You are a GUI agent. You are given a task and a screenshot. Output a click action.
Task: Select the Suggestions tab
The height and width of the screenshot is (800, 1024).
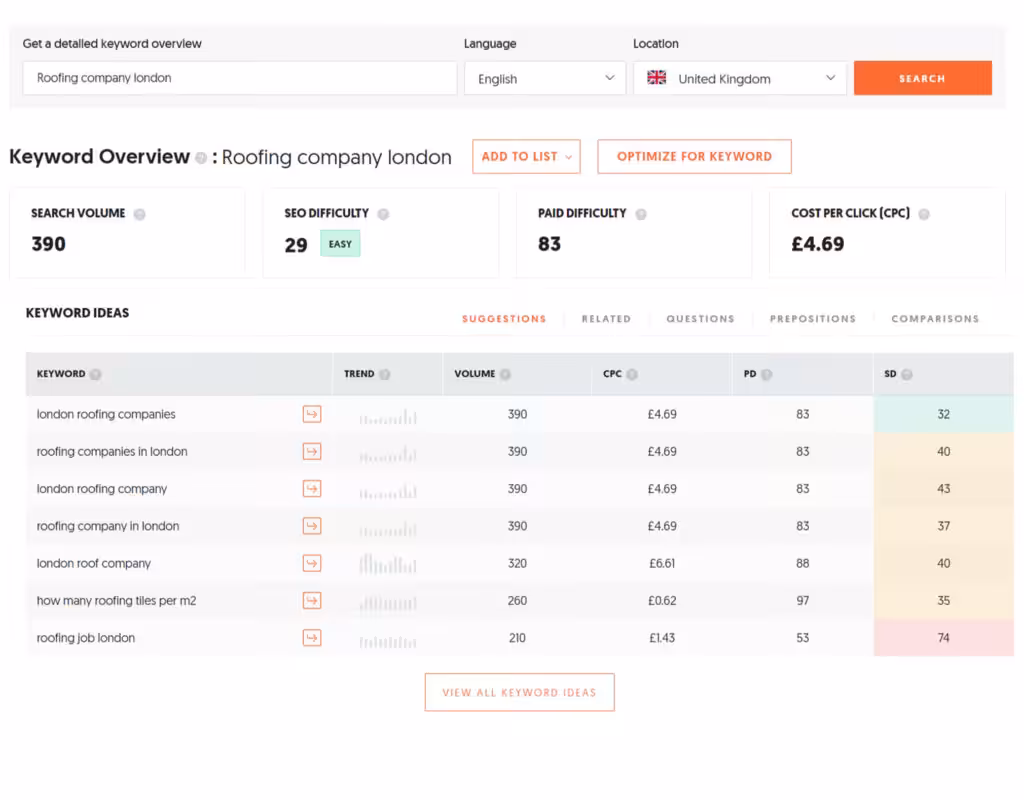(x=504, y=319)
